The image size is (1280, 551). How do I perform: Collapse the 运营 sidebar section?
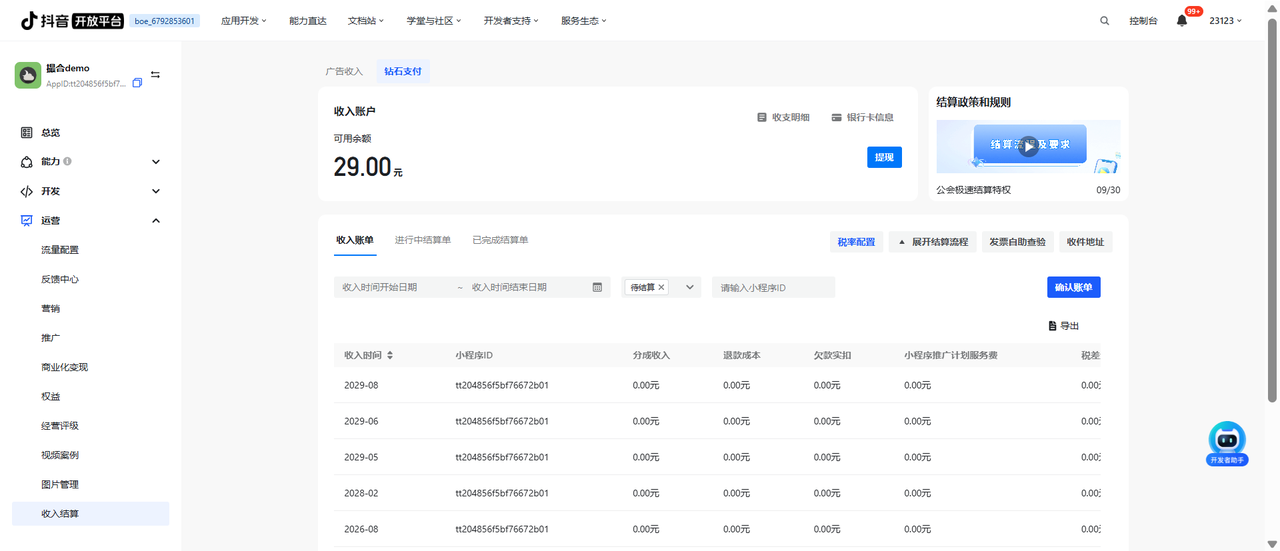coord(156,220)
